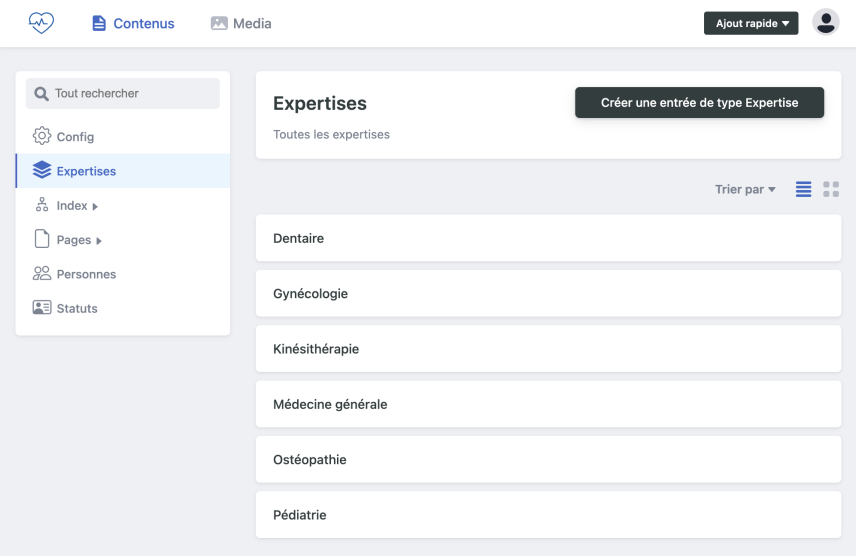Screen dimensions: 856x556
Task: Click the Config gear icon
Action: point(42,136)
